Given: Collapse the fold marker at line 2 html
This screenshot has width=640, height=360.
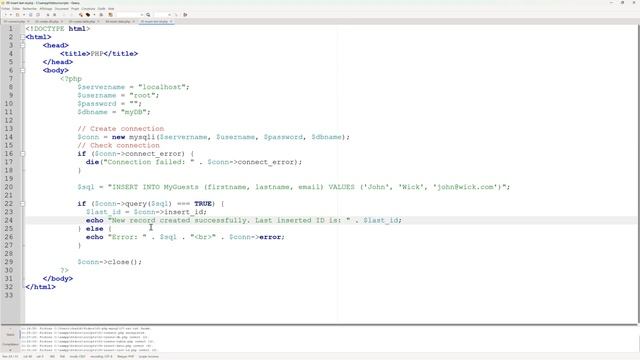Looking at the screenshot, I should click(x=22, y=37).
